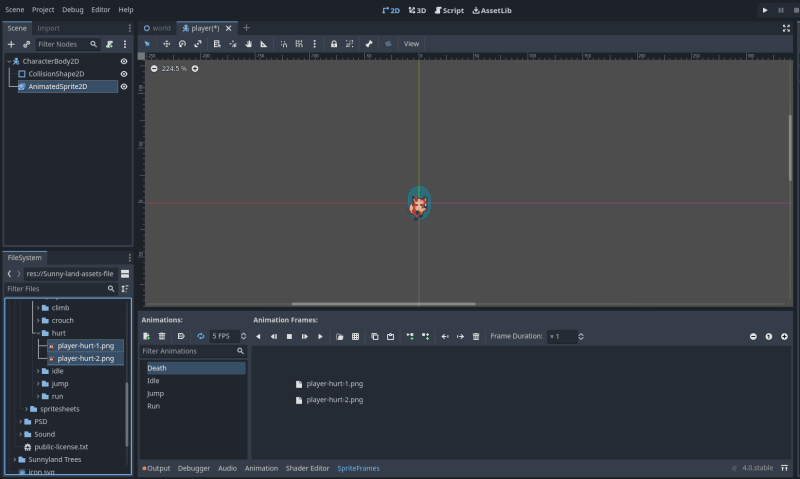Open the Debug menu
The width and height of the screenshot is (800, 479).
(72, 10)
